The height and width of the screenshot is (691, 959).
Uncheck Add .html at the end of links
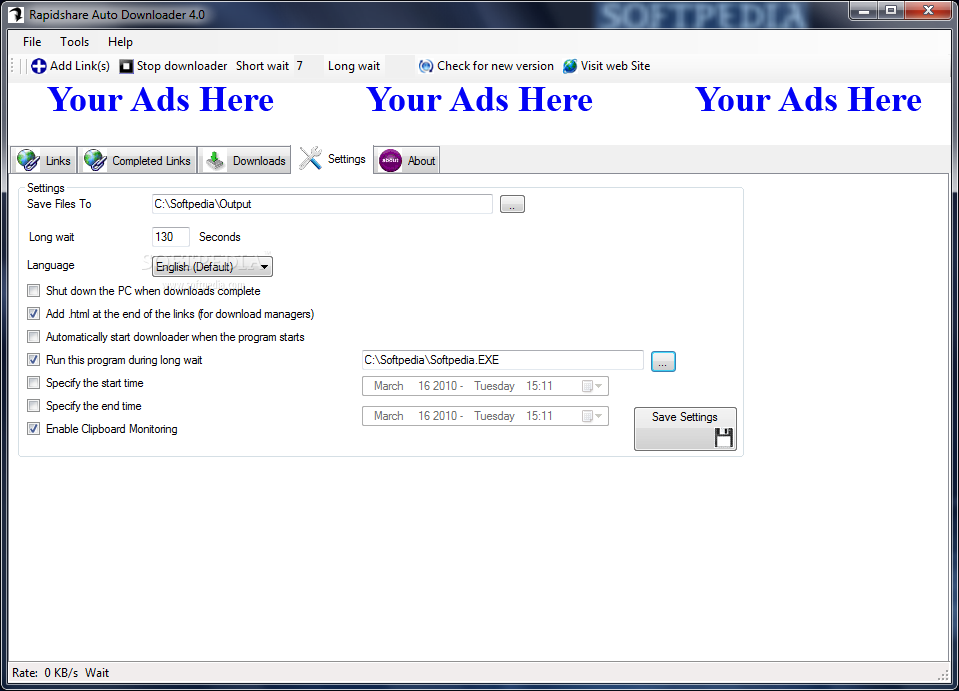click(x=34, y=314)
